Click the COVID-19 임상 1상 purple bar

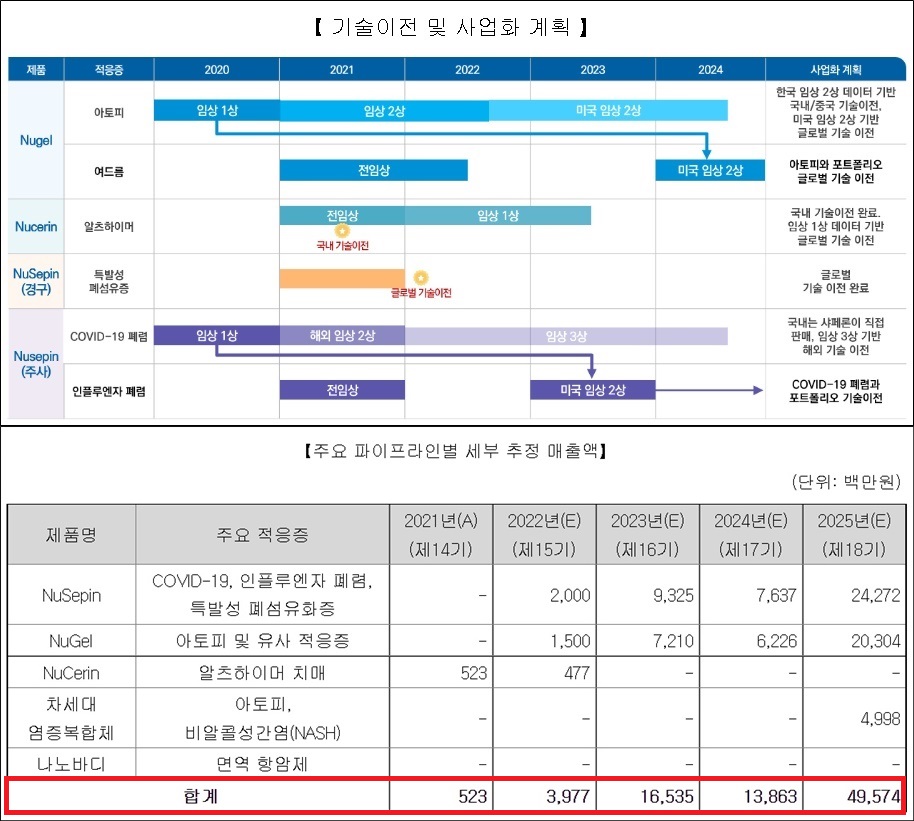(x=217, y=335)
